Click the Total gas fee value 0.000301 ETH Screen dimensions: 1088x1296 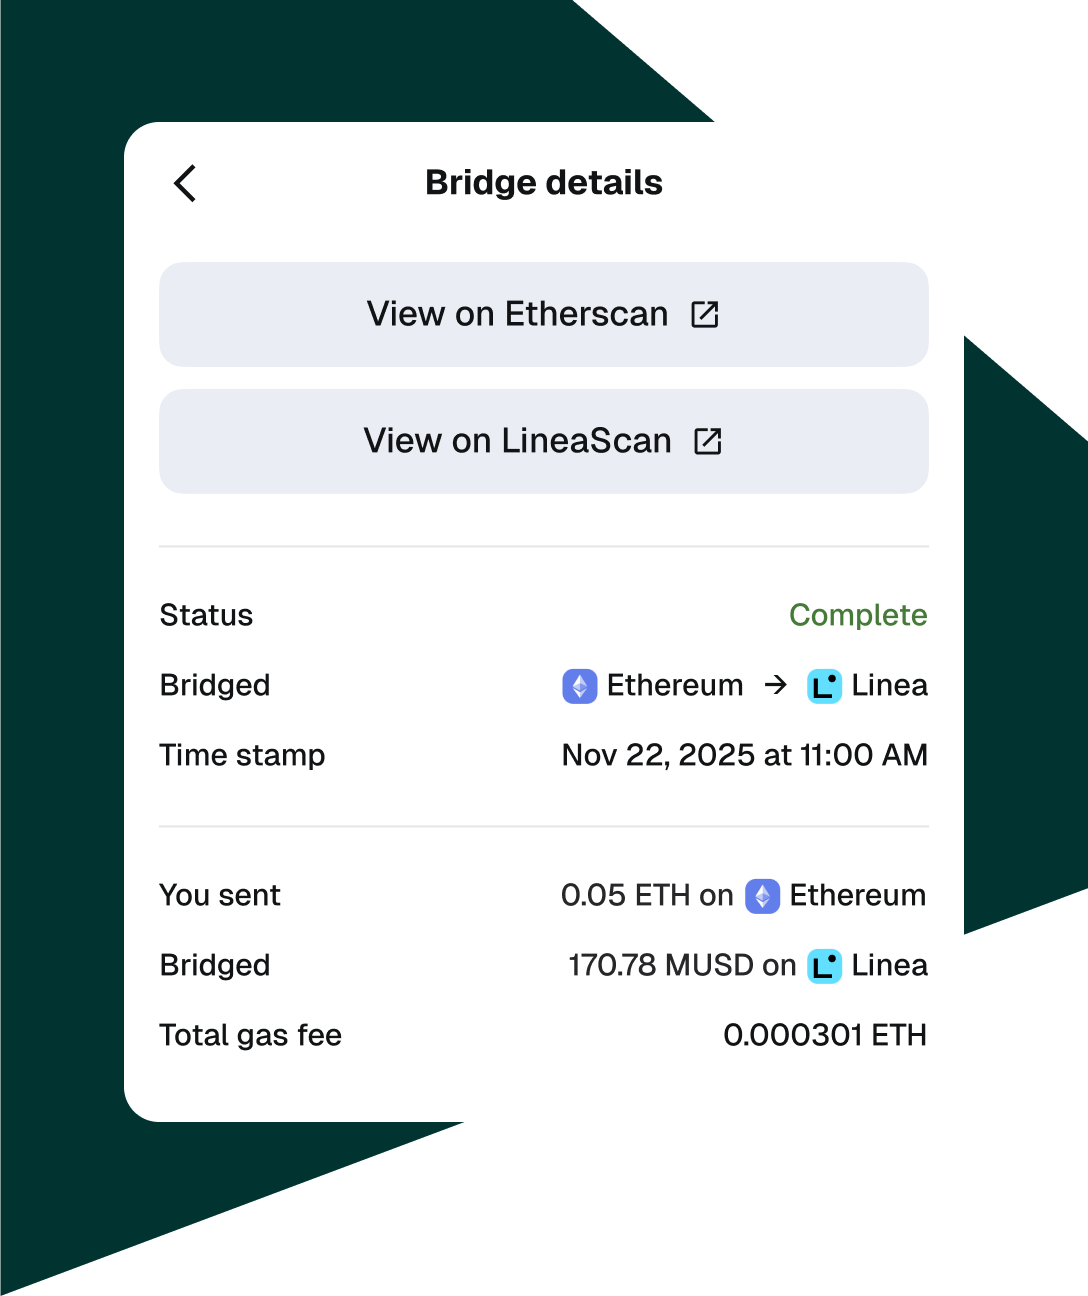pyautogui.click(x=825, y=1036)
